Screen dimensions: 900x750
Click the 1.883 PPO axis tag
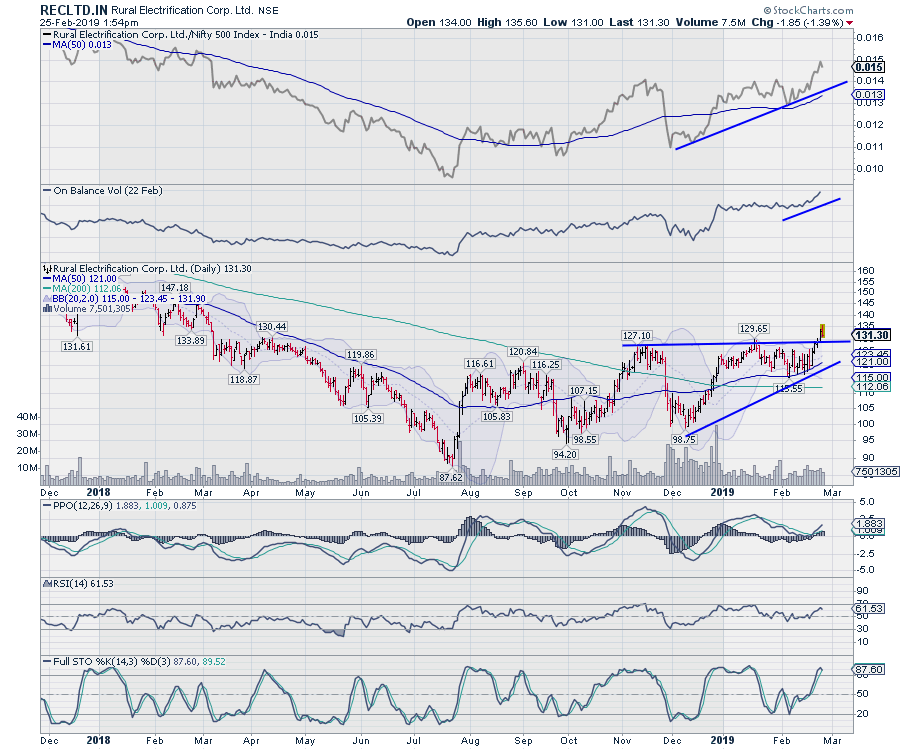click(x=868, y=523)
